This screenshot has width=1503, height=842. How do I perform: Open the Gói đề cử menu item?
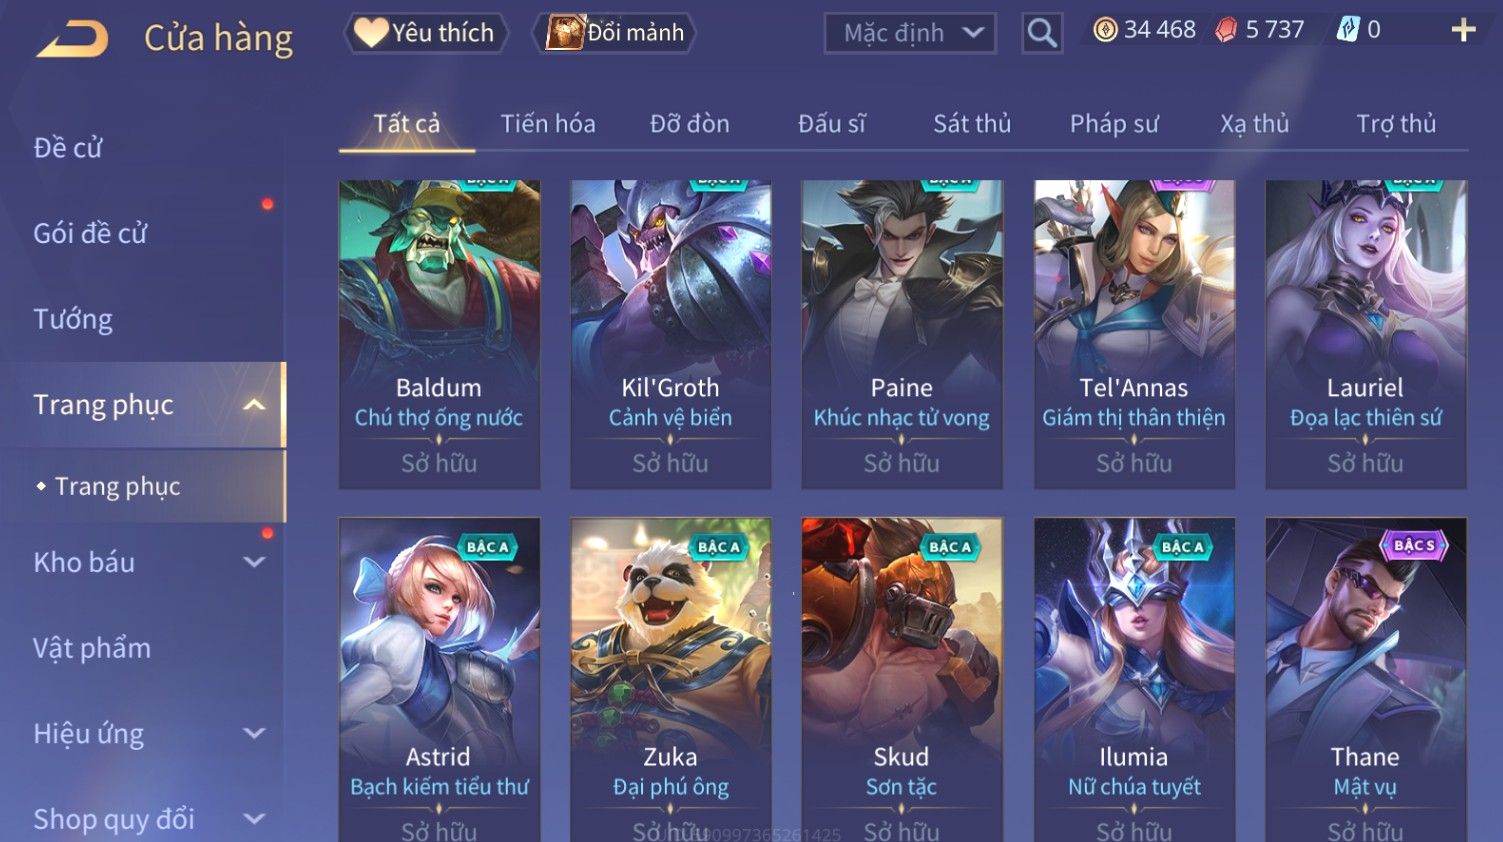click(90, 234)
